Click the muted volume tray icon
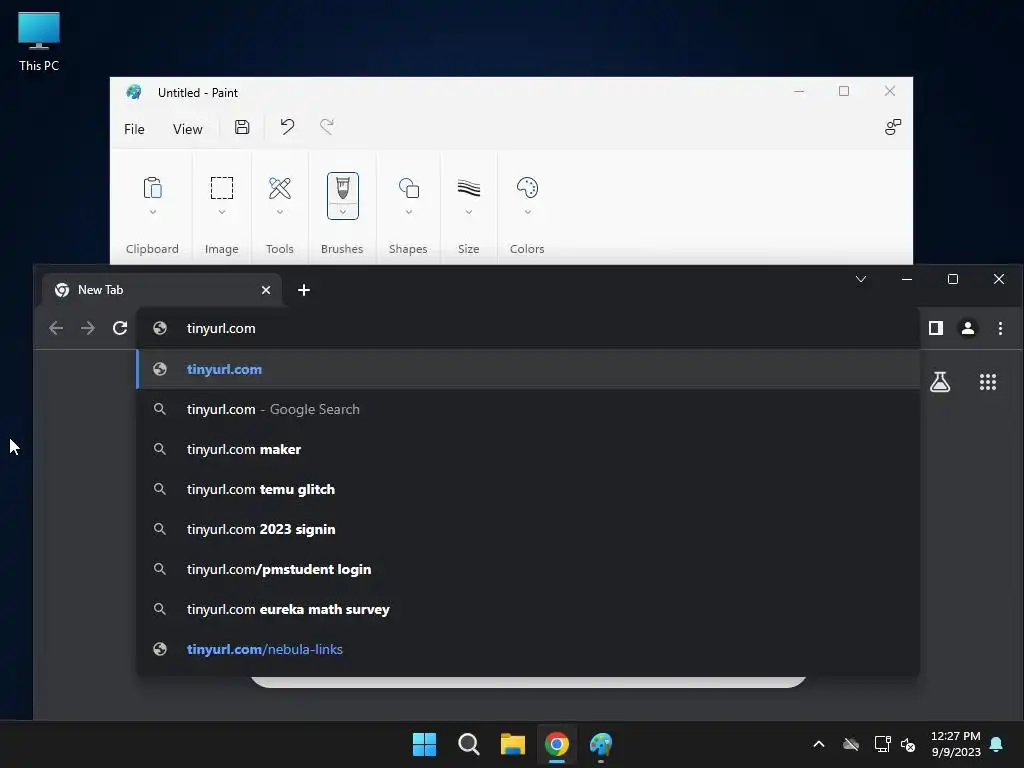Image resolution: width=1024 pixels, height=768 pixels. [x=908, y=744]
